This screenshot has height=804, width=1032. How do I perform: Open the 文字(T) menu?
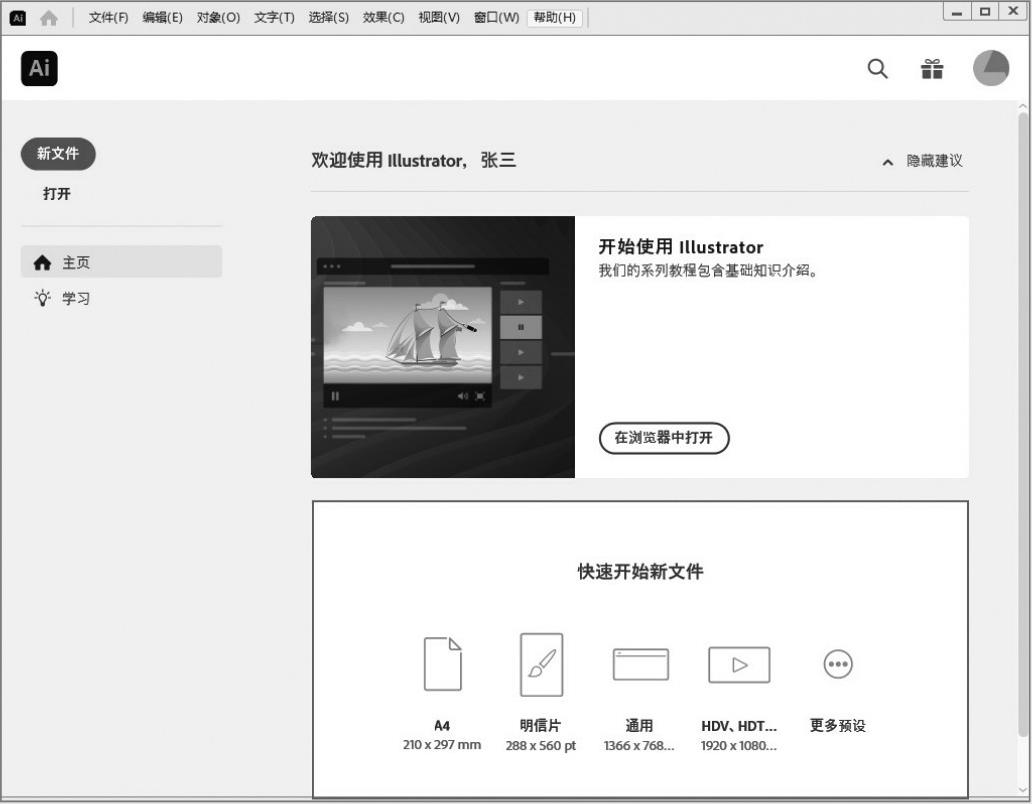(x=274, y=18)
